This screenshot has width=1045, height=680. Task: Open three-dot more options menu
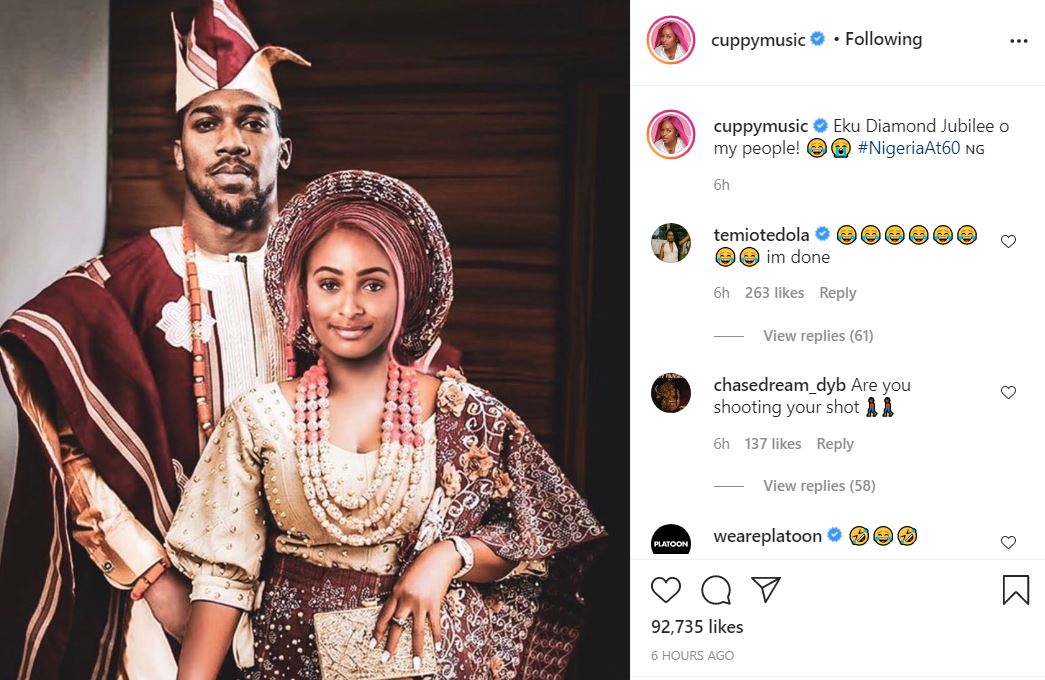pos(1018,41)
